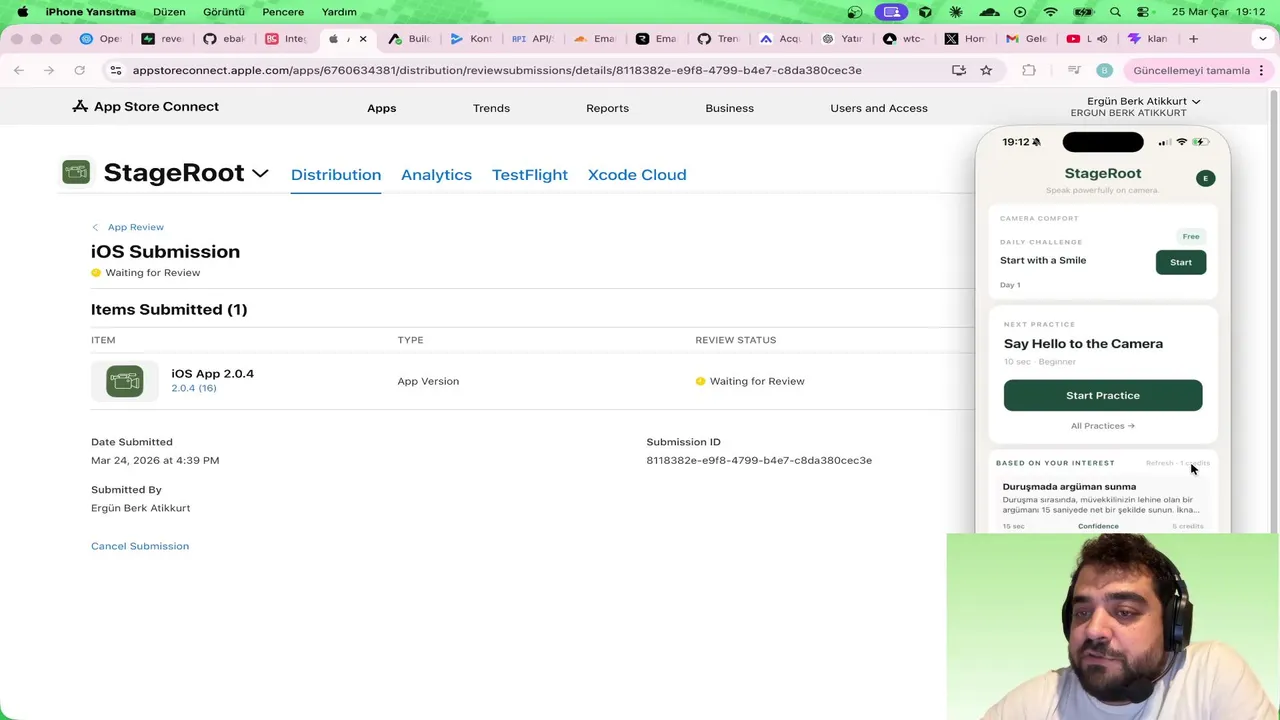This screenshot has width=1280, height=720.
Task: Tap All Practices link in iPhone
Action: coord(1103,426)
